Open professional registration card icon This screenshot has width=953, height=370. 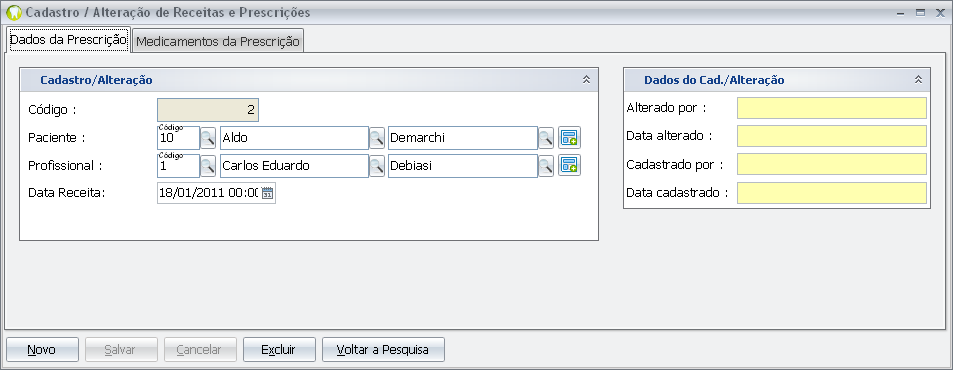pos(569,165)
